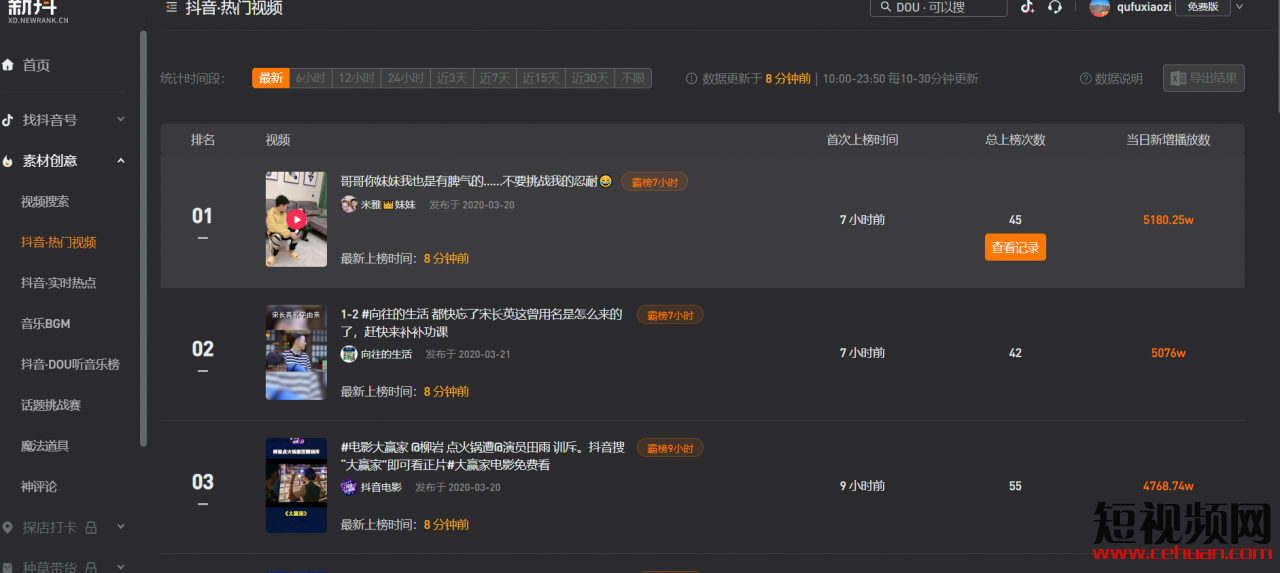Select the 不限 time range

click(x=633, y=78)
